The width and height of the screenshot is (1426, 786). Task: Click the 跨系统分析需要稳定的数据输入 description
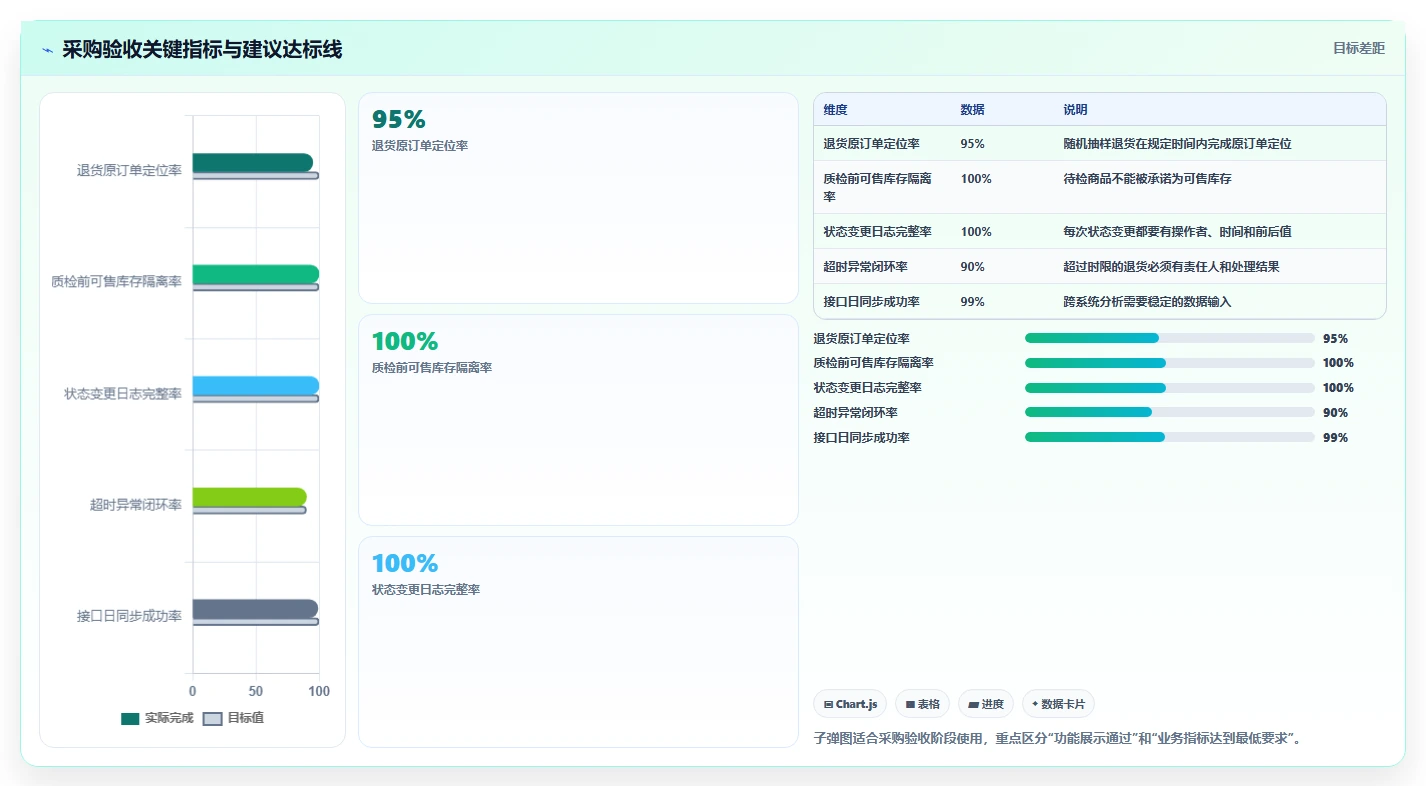click(x=1146, y=302)
